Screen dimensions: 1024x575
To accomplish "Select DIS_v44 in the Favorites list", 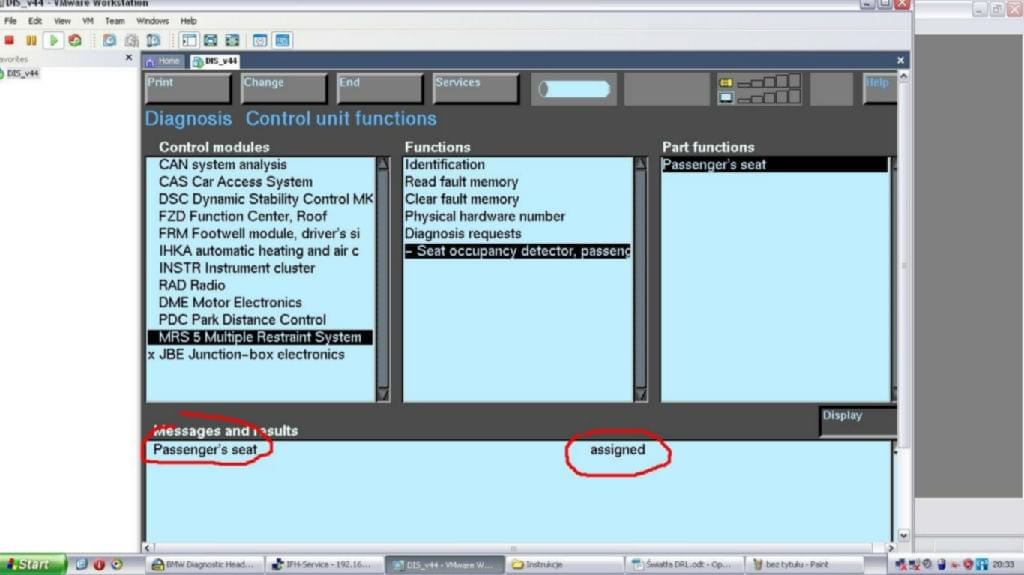I will tap(21, 73).
